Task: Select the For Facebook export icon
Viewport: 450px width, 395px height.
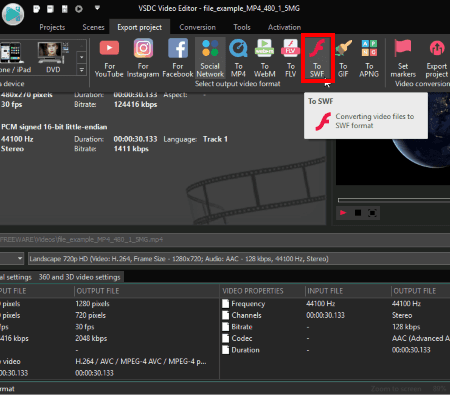Action: (178, 58)
